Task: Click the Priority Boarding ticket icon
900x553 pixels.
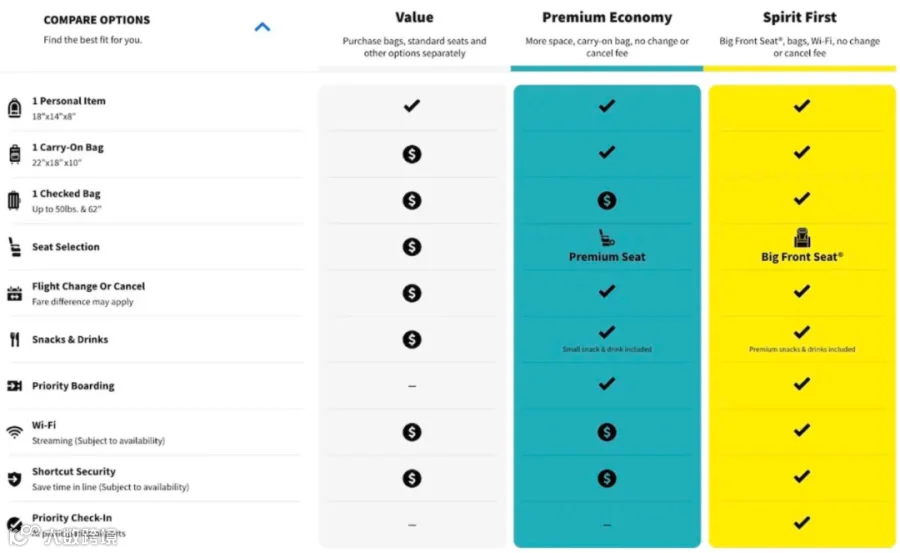Action: point(14,386)
